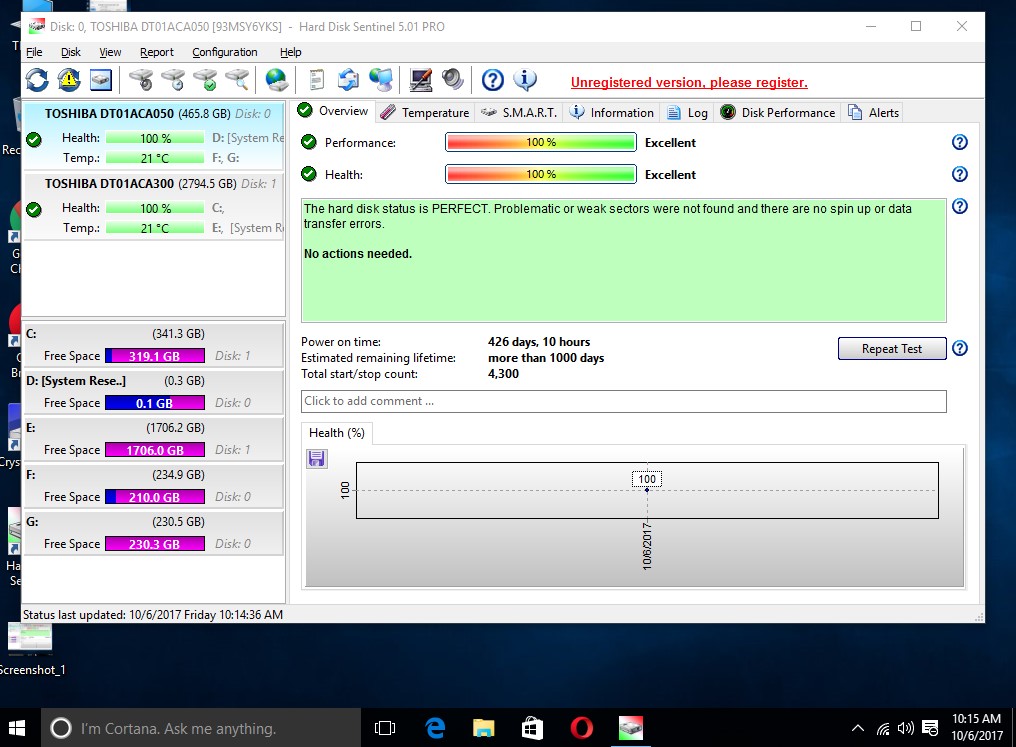
Task: Open the Disk Performance tab
Action: [778, 113]
